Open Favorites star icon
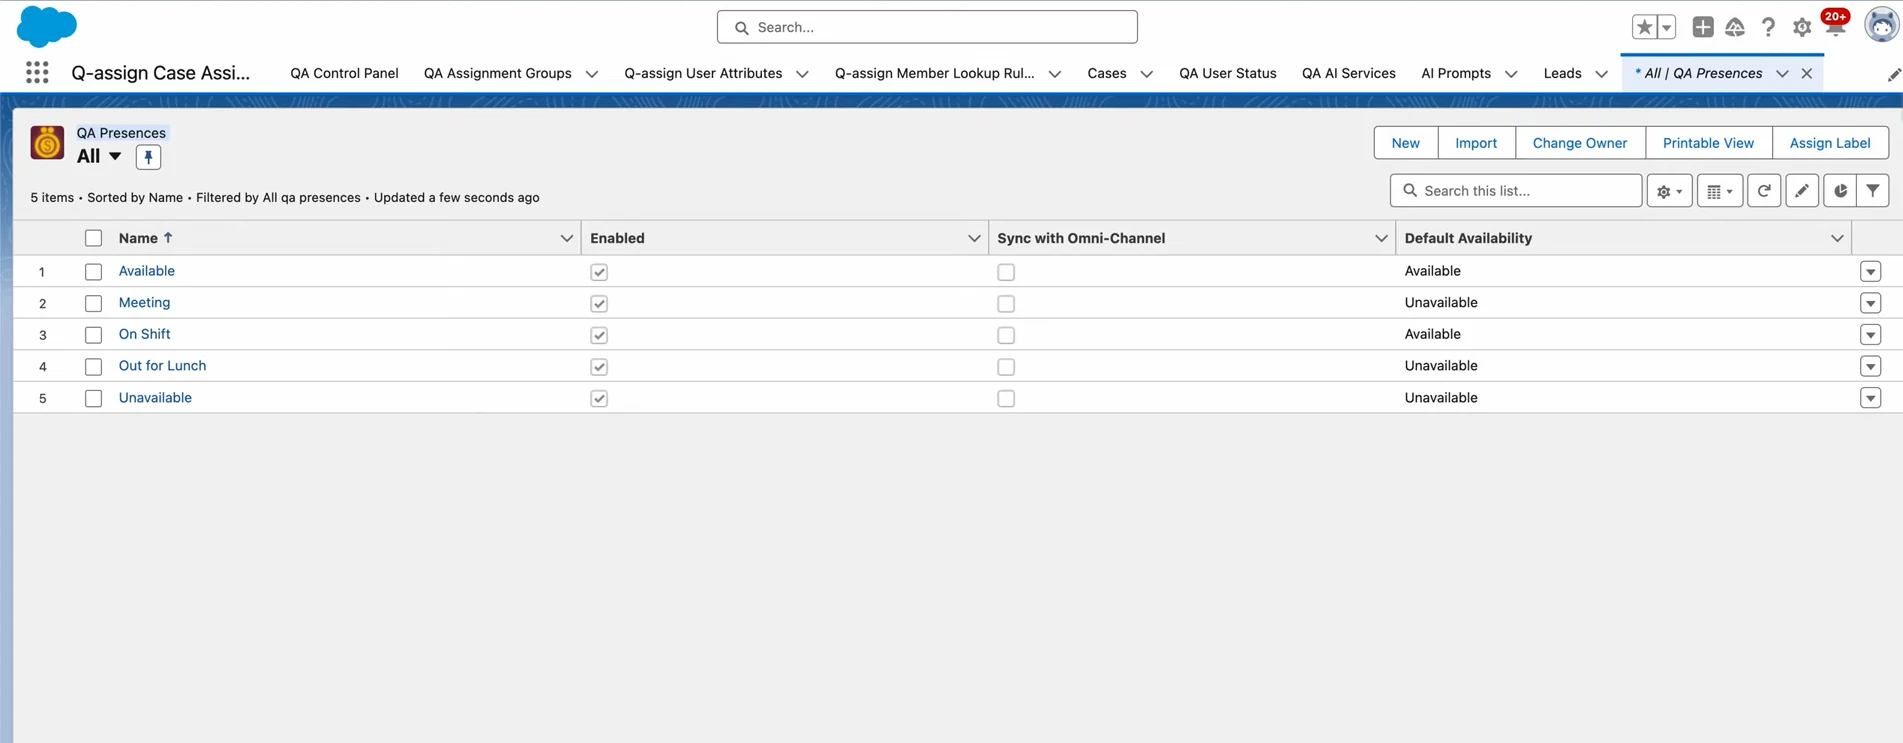Viewport: 1903px width, 743px height. click(x=1644, y=27)
